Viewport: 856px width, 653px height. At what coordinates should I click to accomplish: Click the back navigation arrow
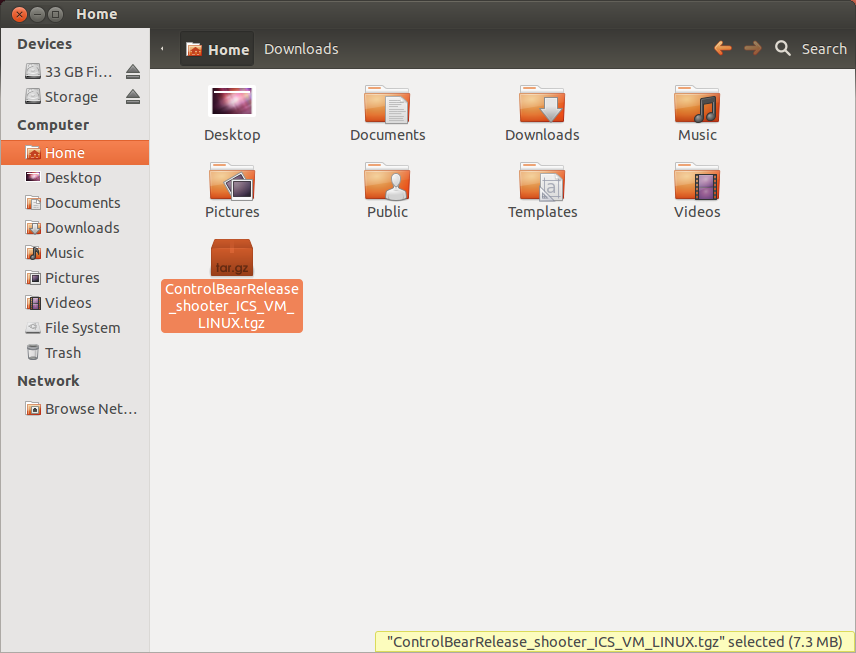pos(722,48)
